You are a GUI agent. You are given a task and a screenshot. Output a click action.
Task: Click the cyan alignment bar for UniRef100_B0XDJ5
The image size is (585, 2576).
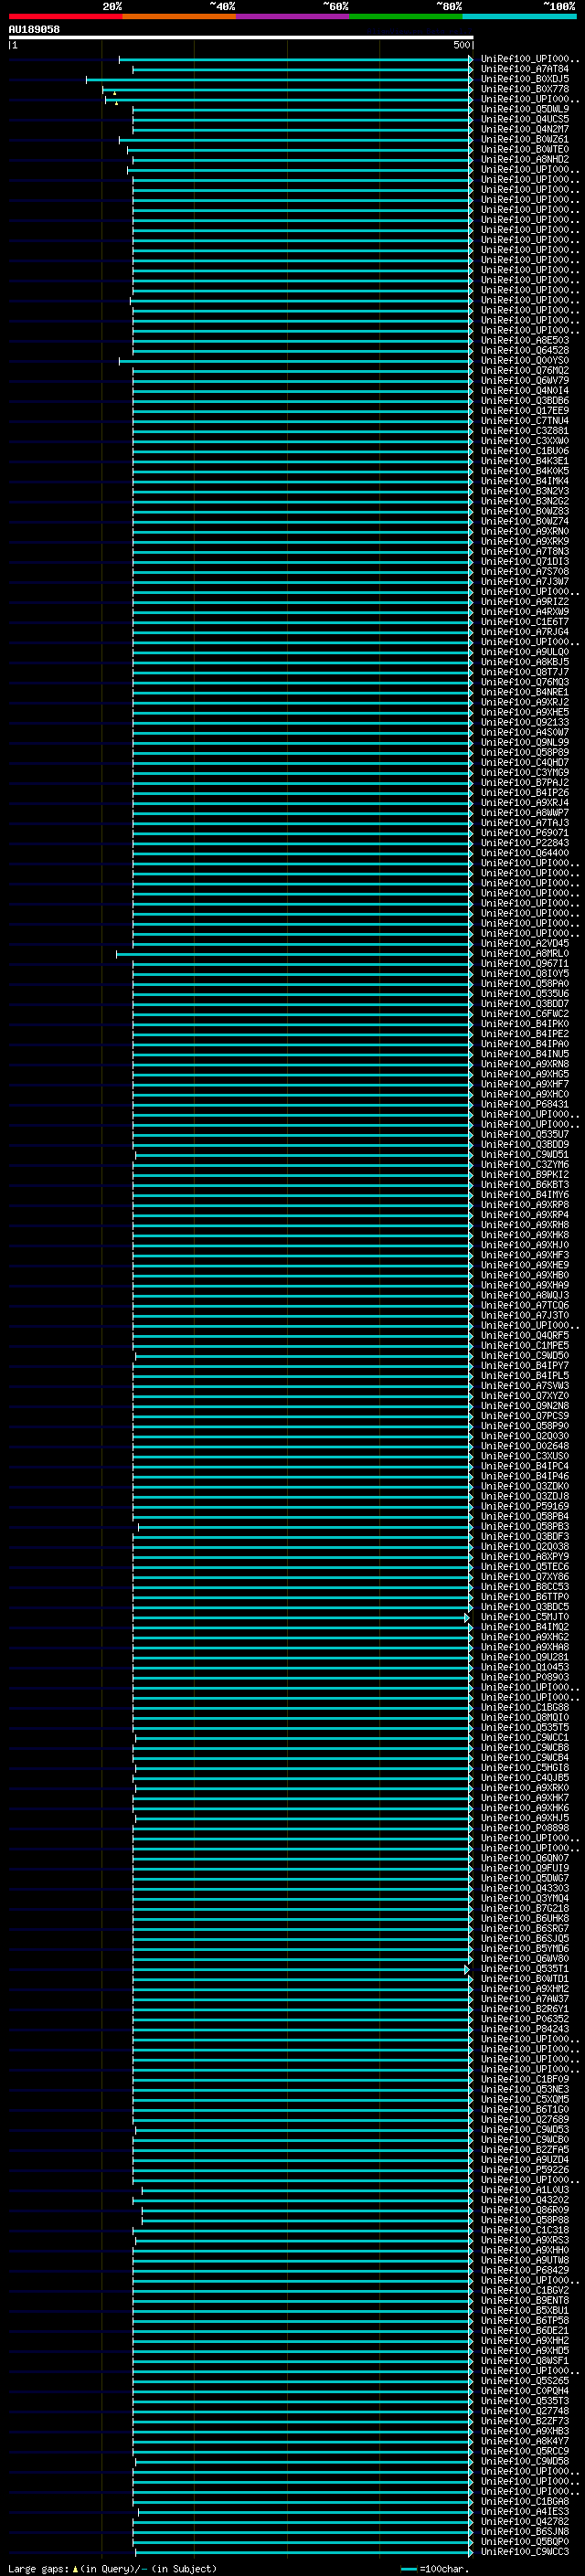point(279,79)
